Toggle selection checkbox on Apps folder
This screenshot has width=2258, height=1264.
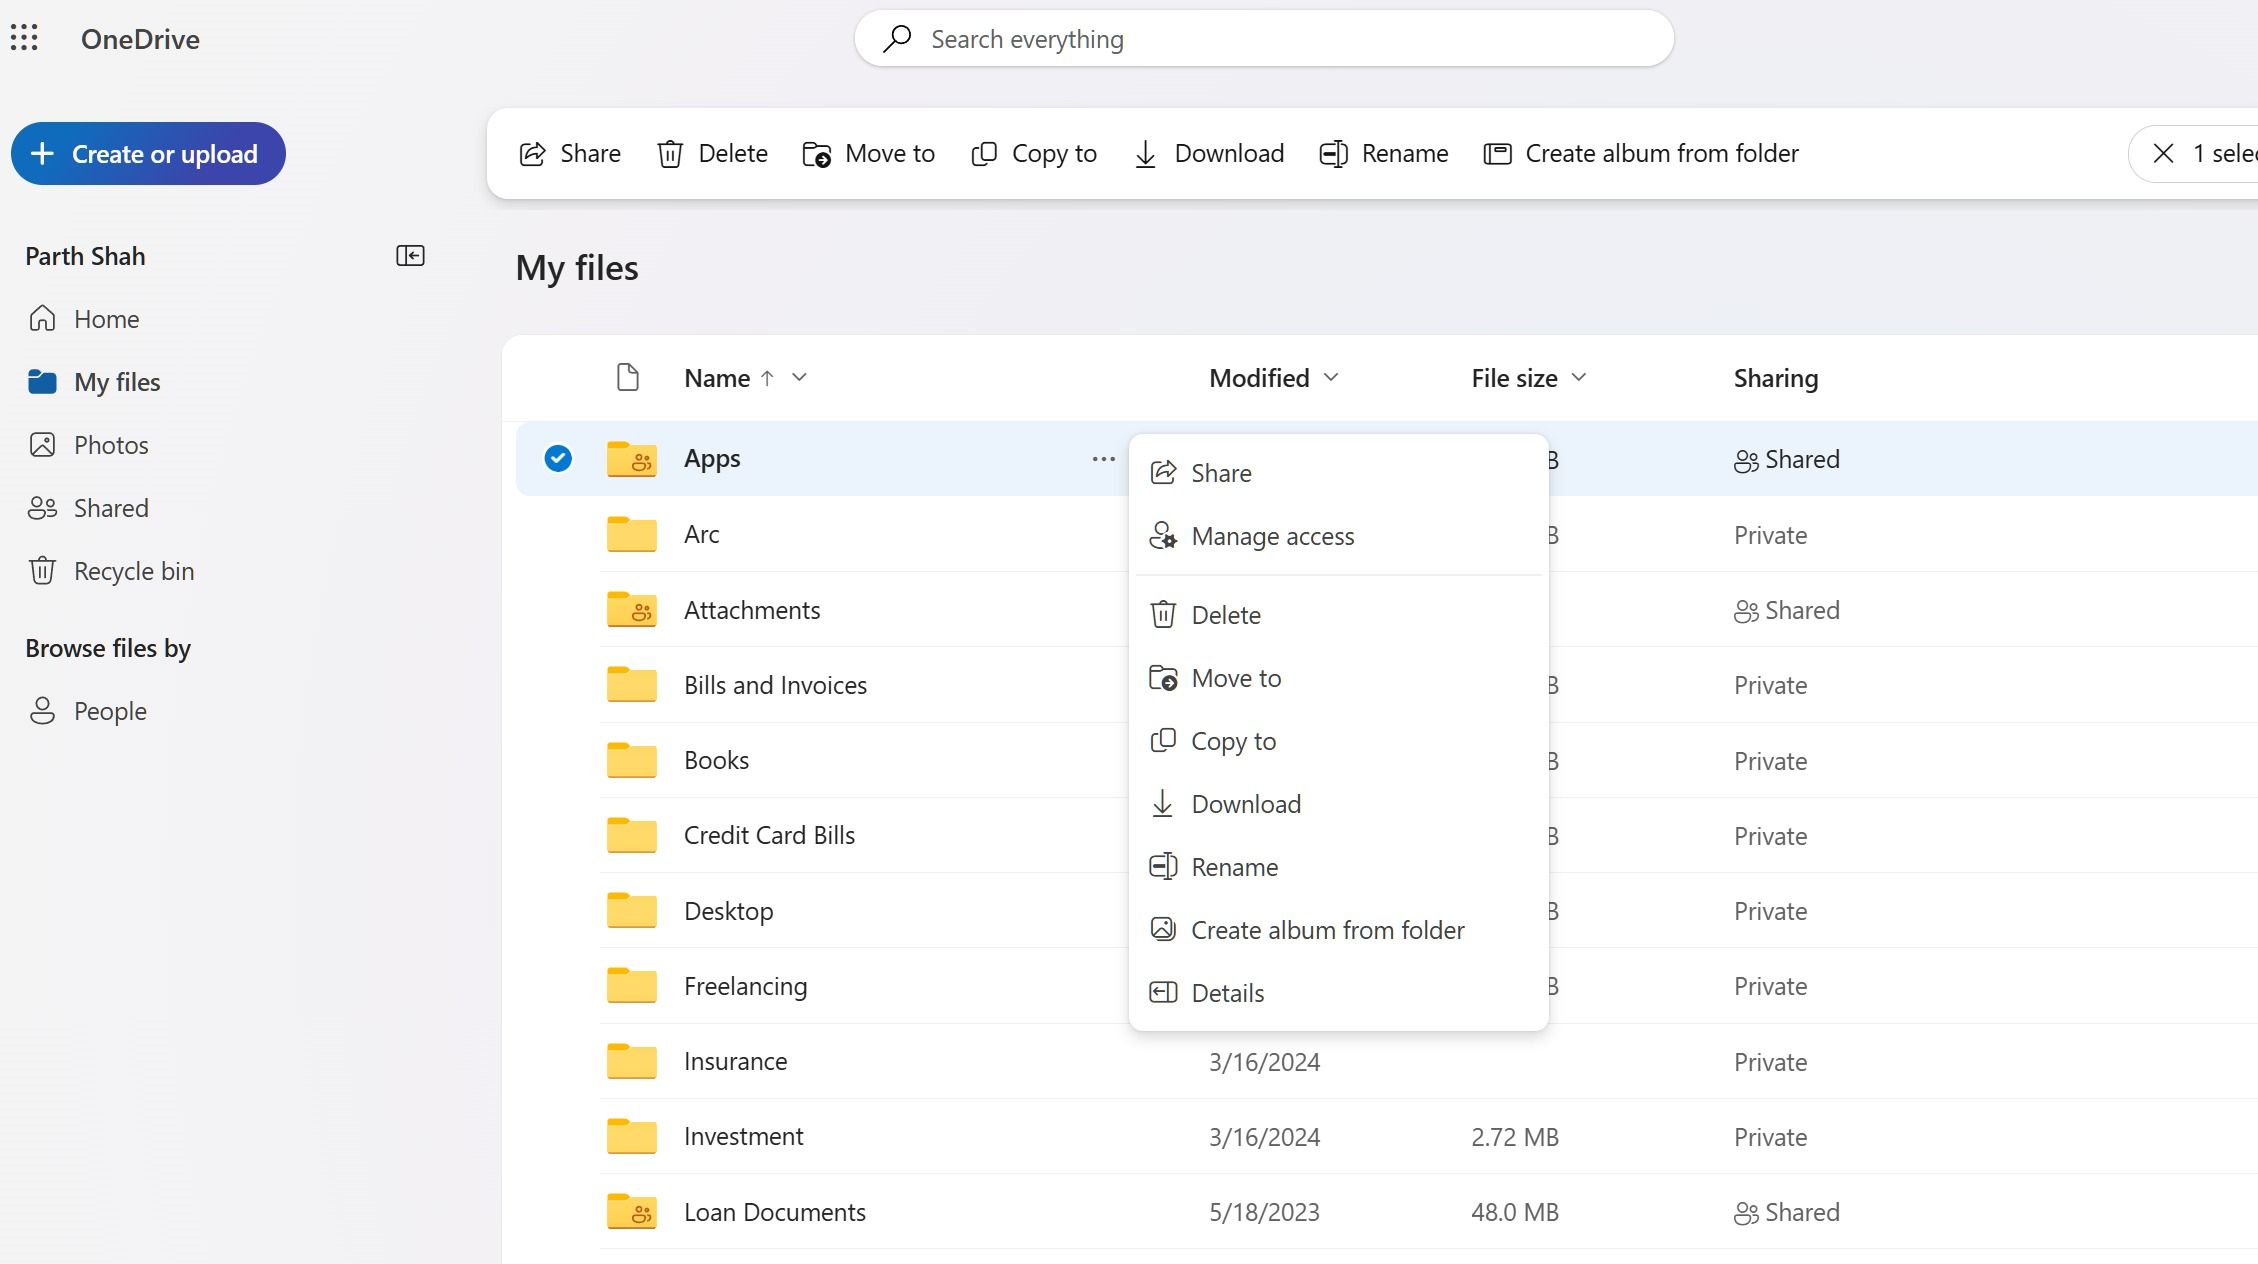[x=557, y=458]
